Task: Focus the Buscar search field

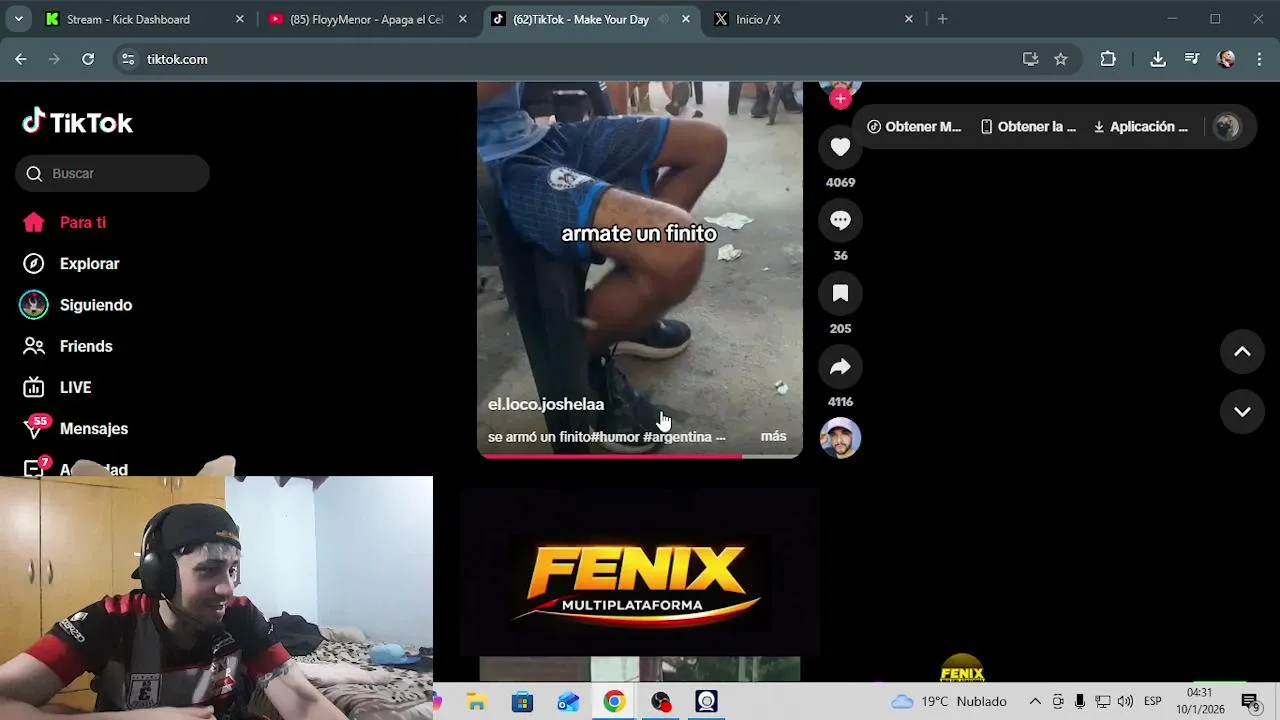Action: [112, 173]
